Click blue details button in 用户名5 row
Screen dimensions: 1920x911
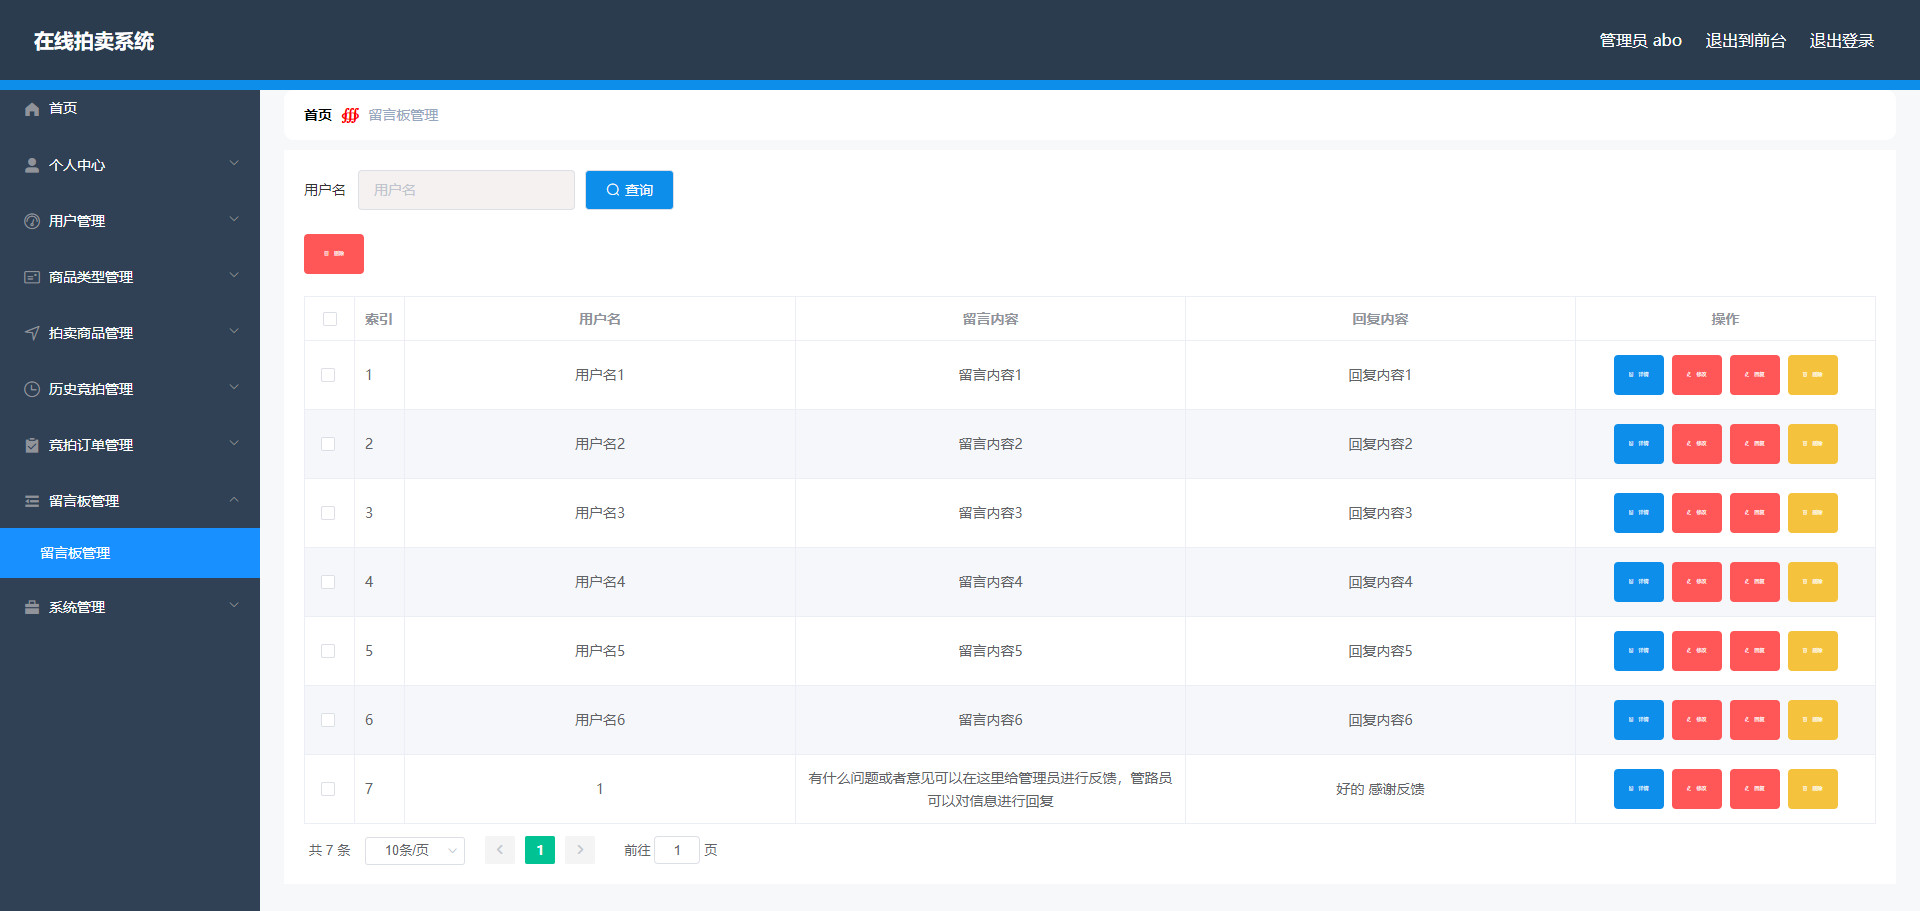coord(1638,651)
